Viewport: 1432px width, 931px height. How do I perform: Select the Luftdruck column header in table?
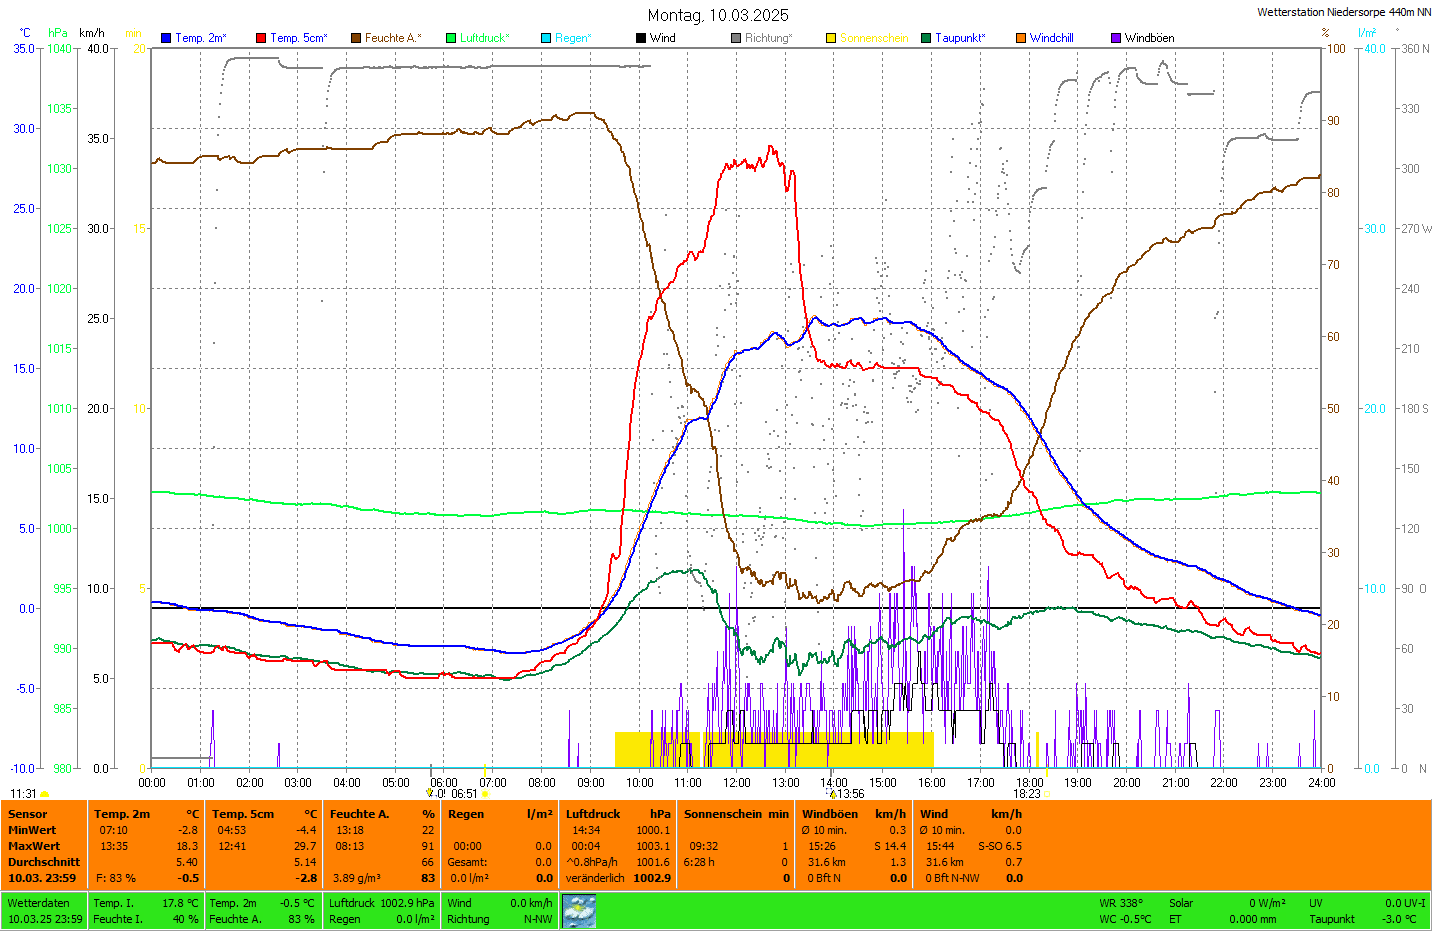593,814
